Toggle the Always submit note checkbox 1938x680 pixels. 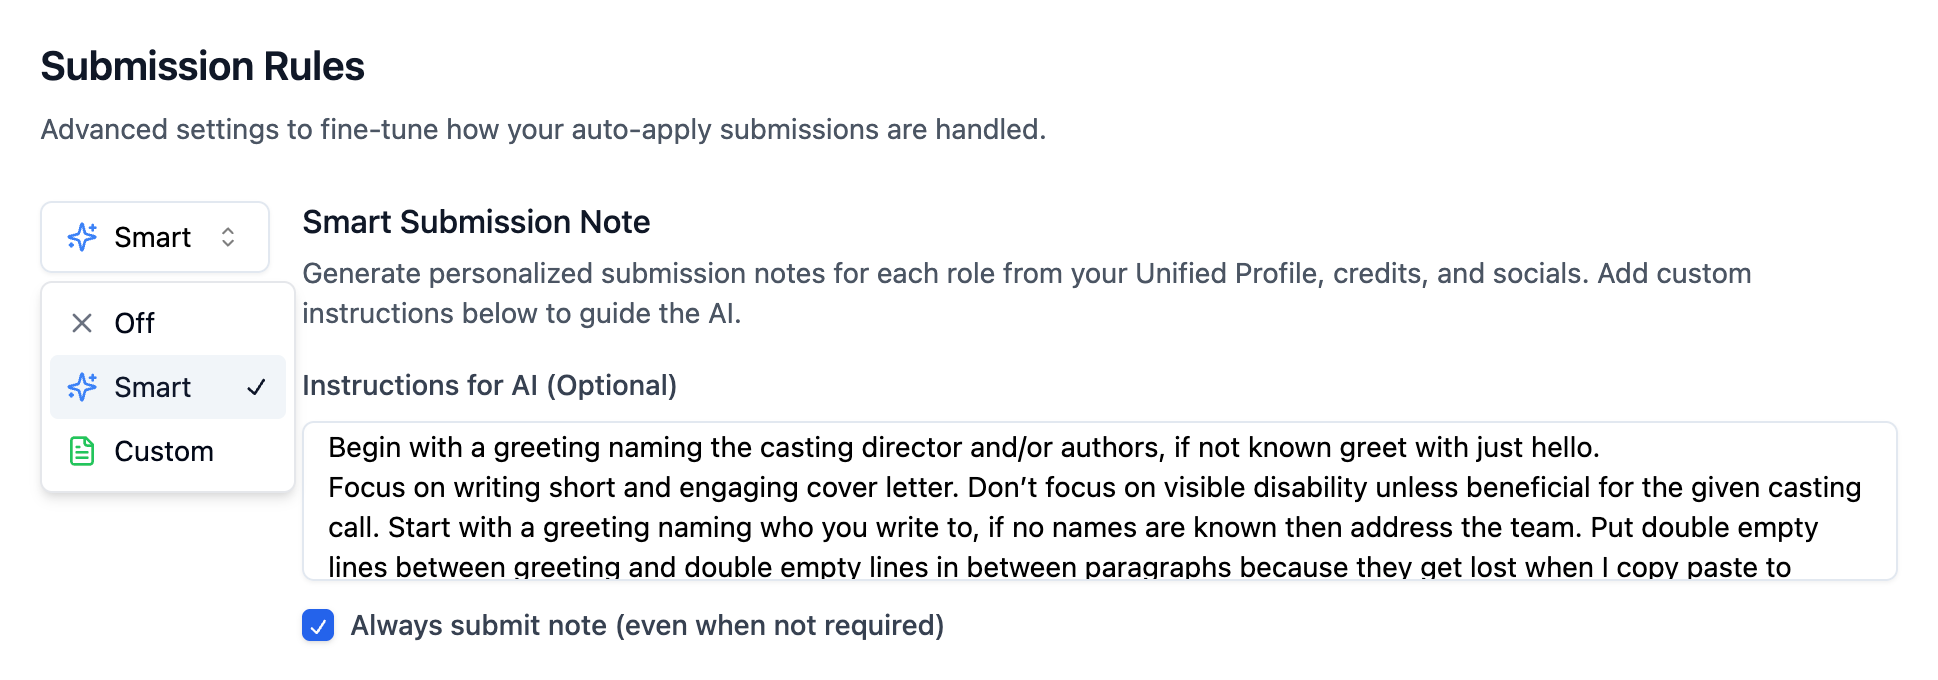[318, 626]
